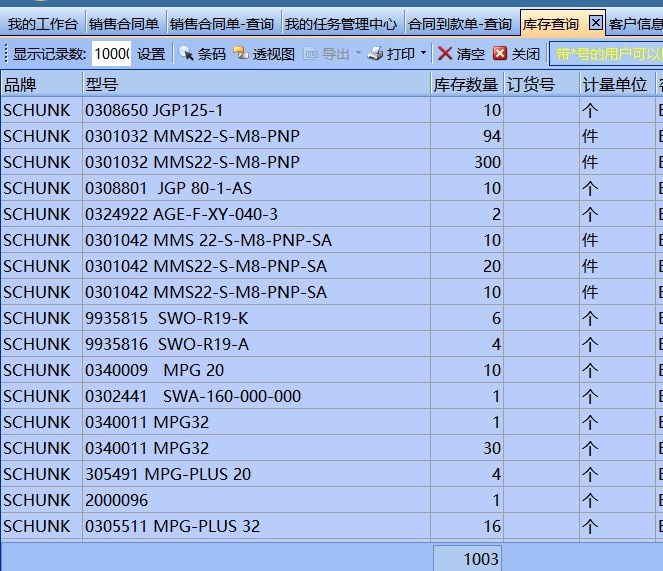Expand the 打印 dropdown arrow

pos(423,53)
